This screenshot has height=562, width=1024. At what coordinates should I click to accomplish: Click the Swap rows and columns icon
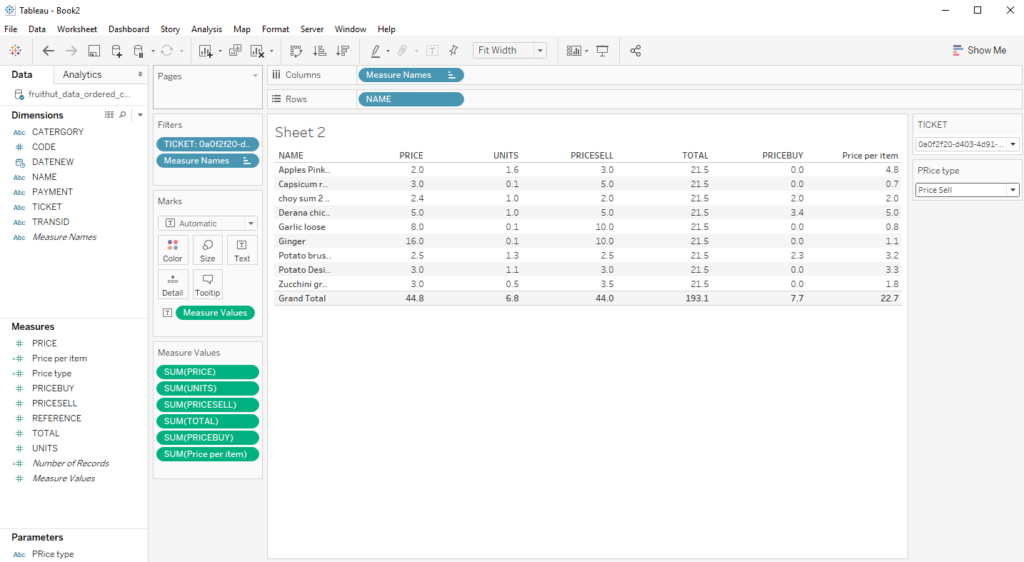click(x=296, y=50)
